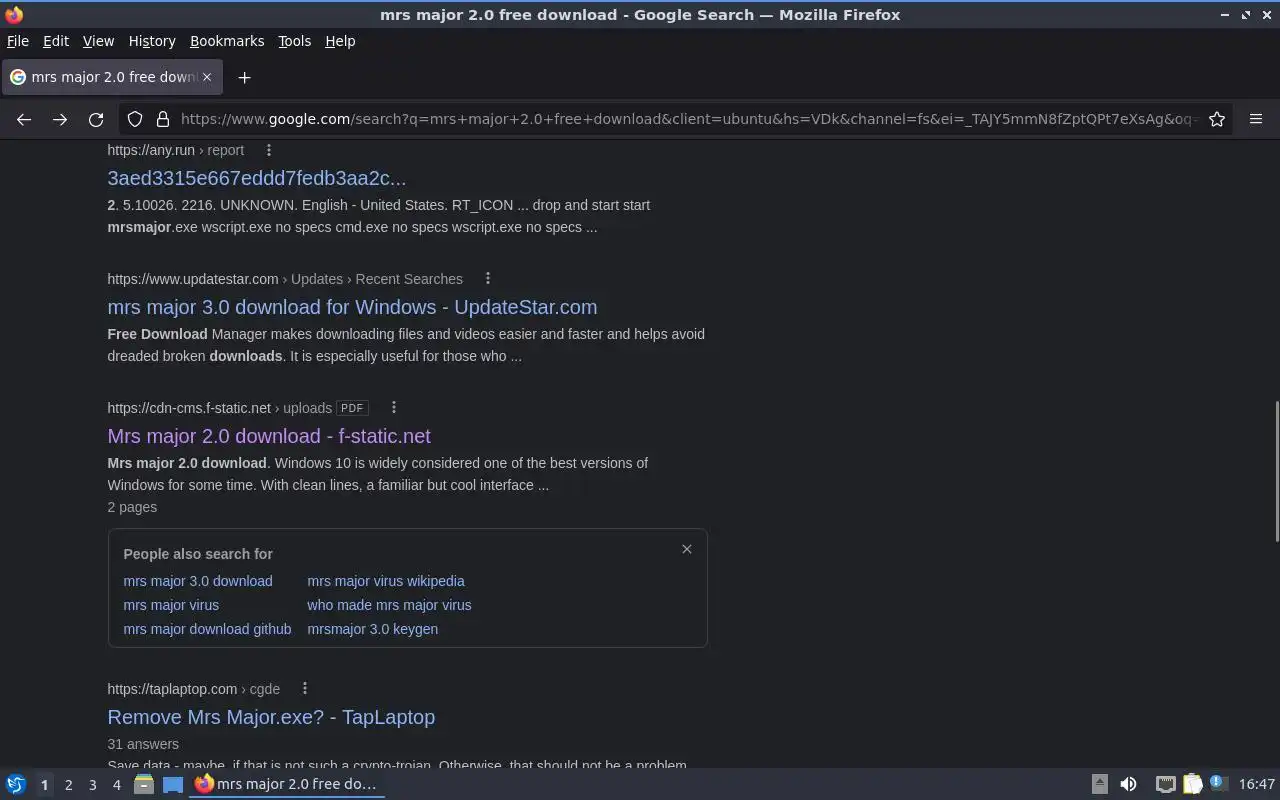Image resolution: width=1280 pixels, height=800 pixels.
Task: Open options dots for f-static.net result
Action: click(393, 407)
